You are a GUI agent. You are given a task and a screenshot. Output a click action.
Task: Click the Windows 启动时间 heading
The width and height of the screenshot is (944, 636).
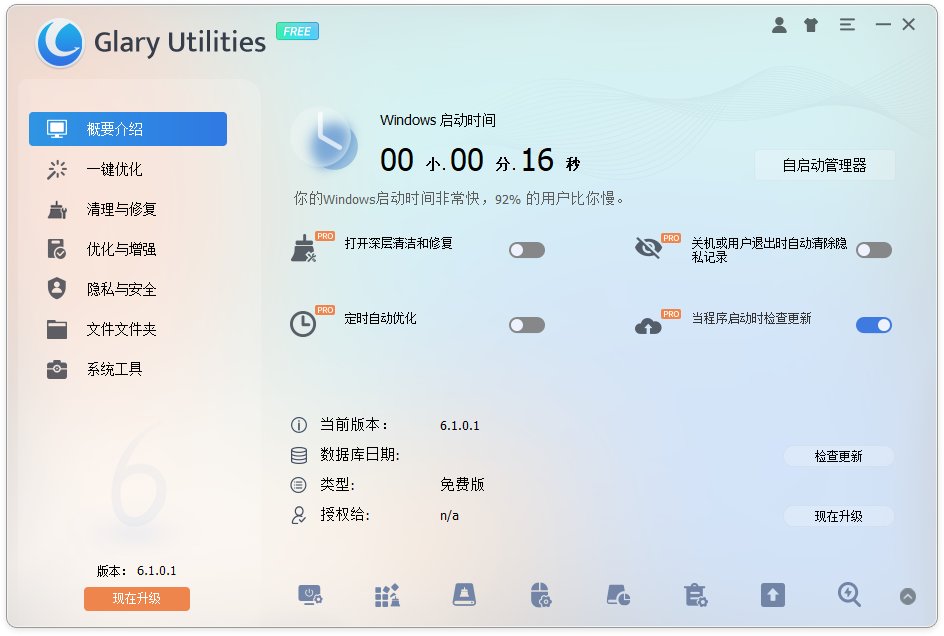click(438, 120)
